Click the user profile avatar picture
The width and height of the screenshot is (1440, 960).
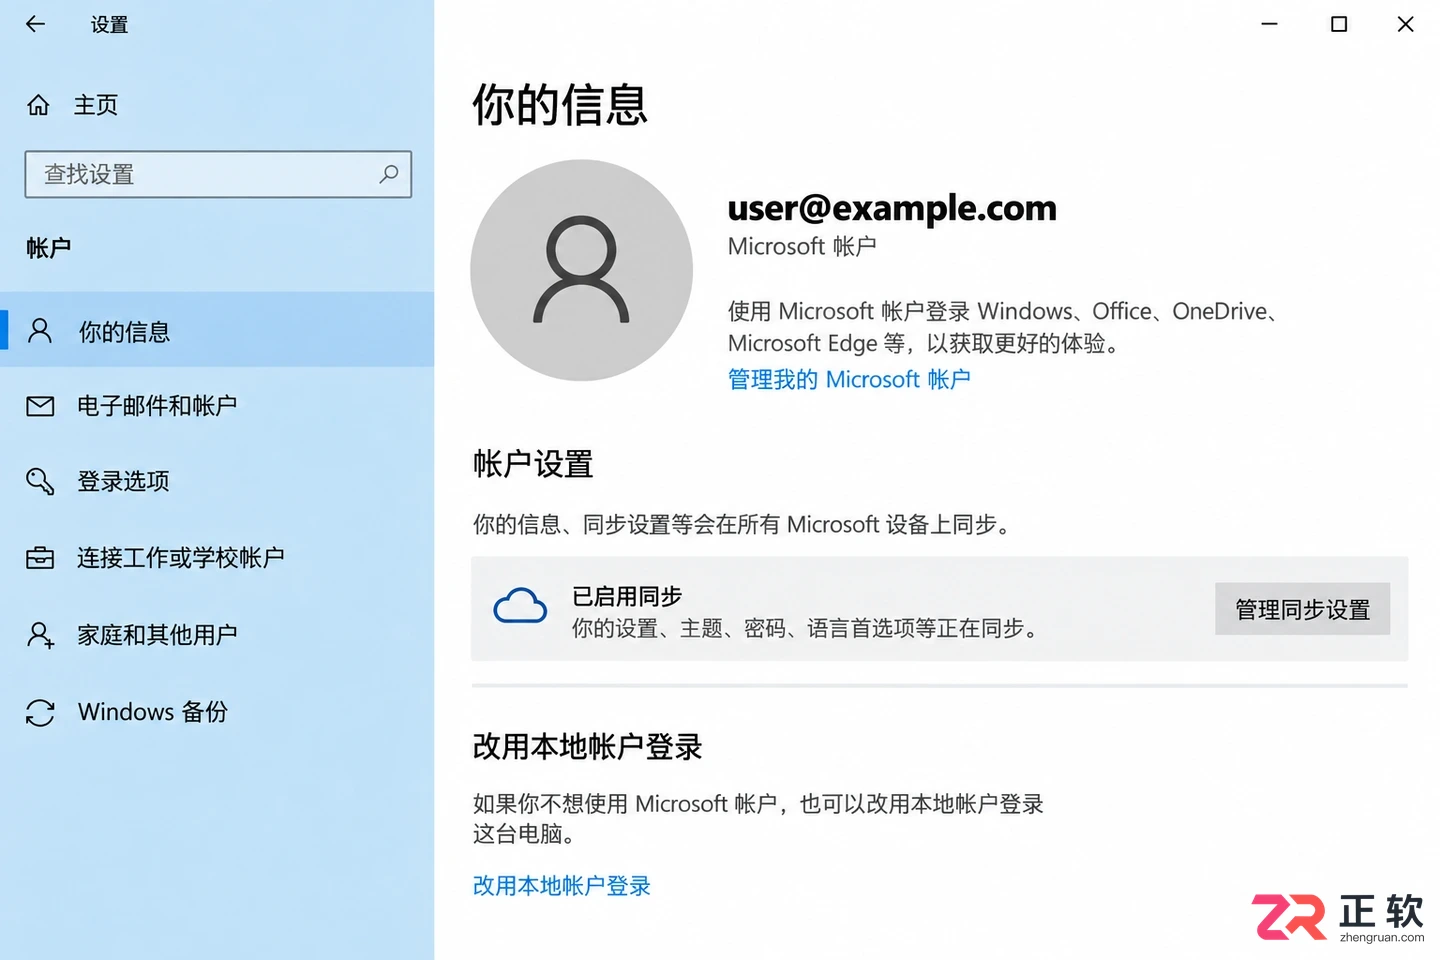coord(581,270)
